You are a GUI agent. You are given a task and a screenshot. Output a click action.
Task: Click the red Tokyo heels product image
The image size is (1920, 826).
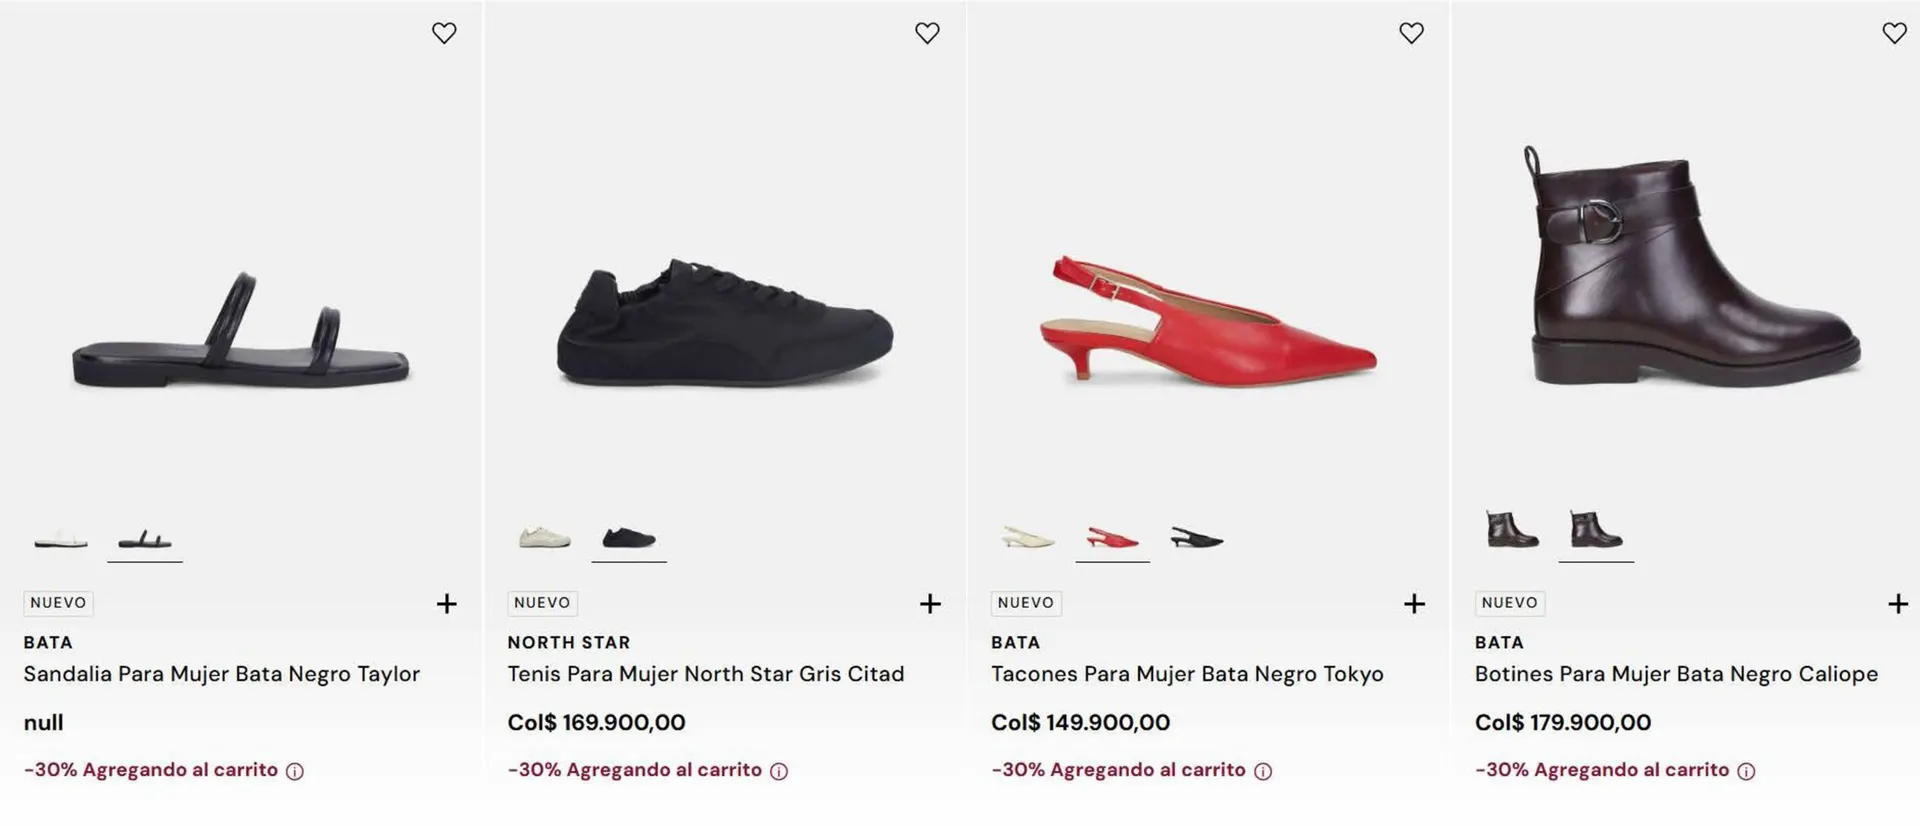point(1208,320)
